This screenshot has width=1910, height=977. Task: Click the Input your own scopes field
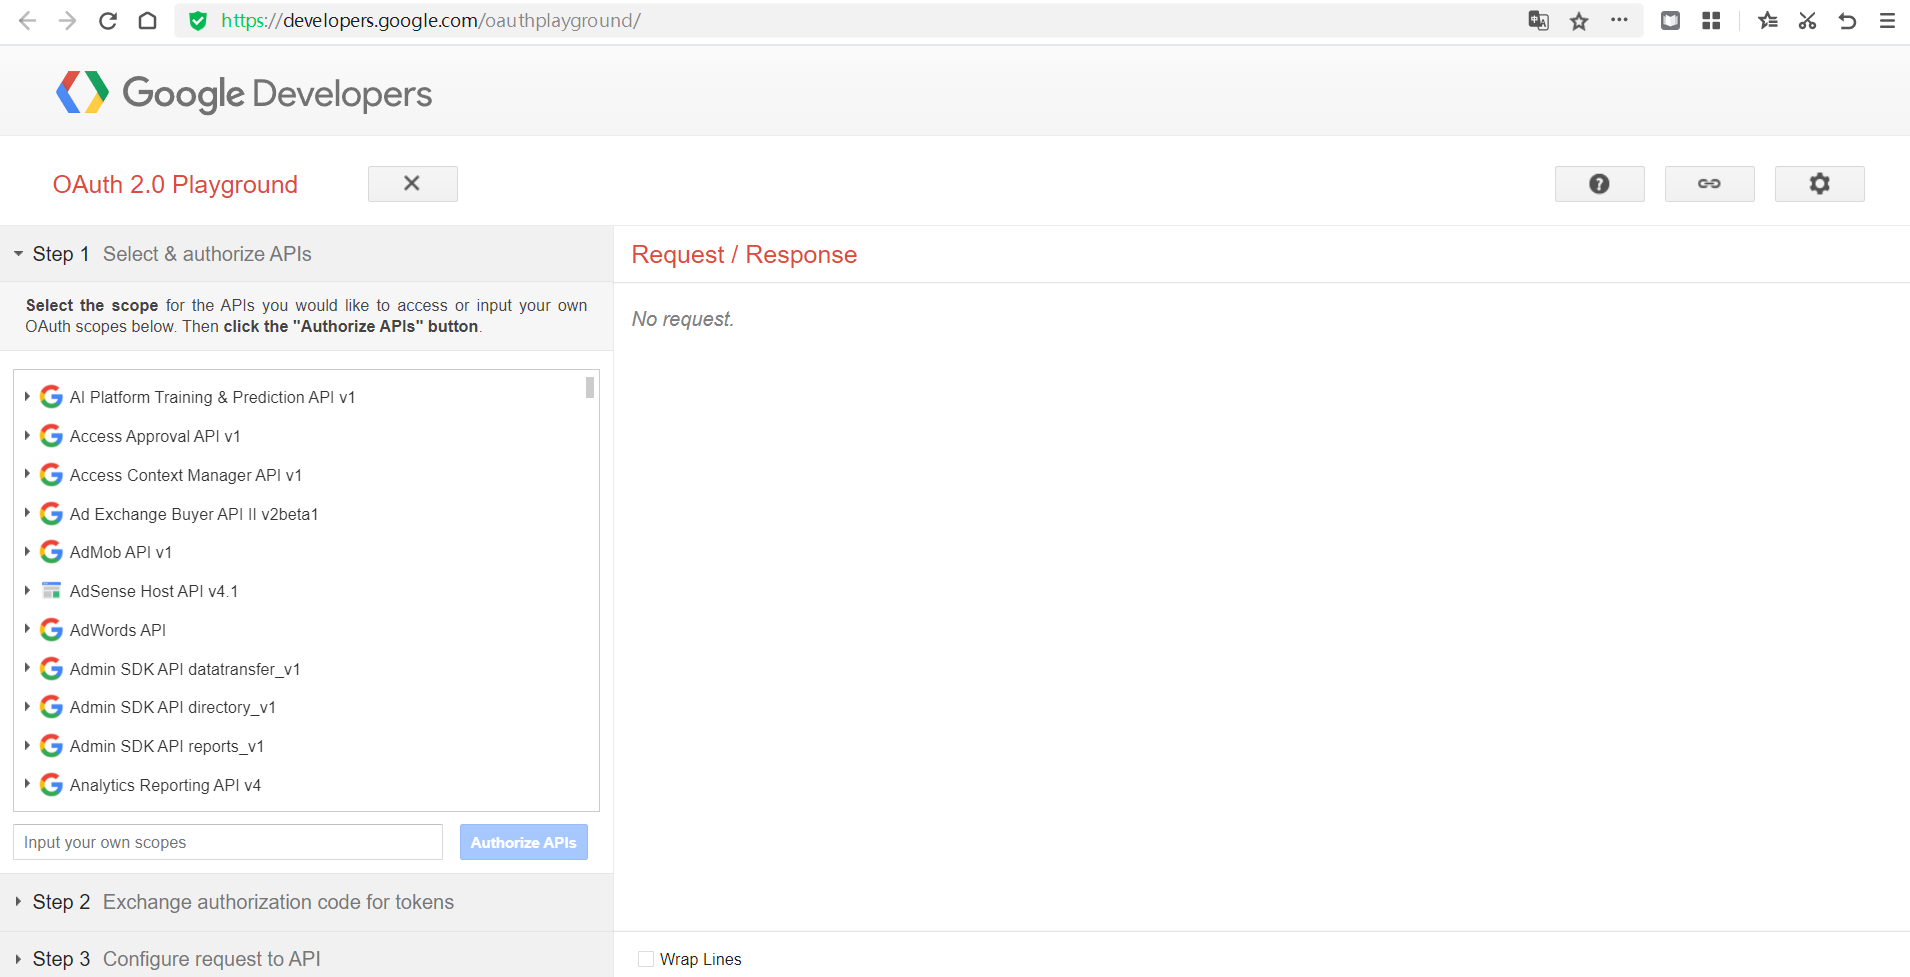coord(228,842)
